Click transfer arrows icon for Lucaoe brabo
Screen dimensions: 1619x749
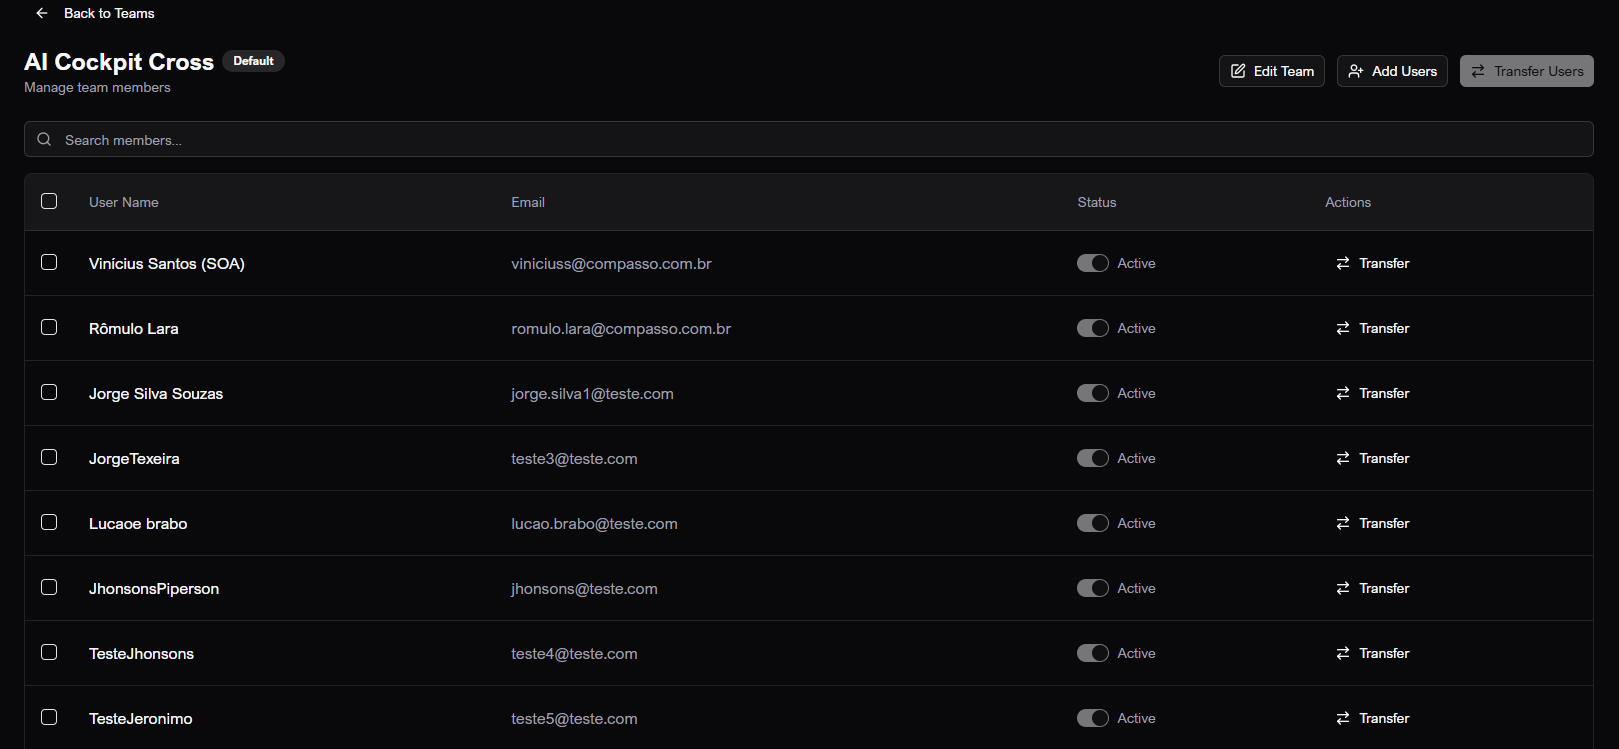1343,523
